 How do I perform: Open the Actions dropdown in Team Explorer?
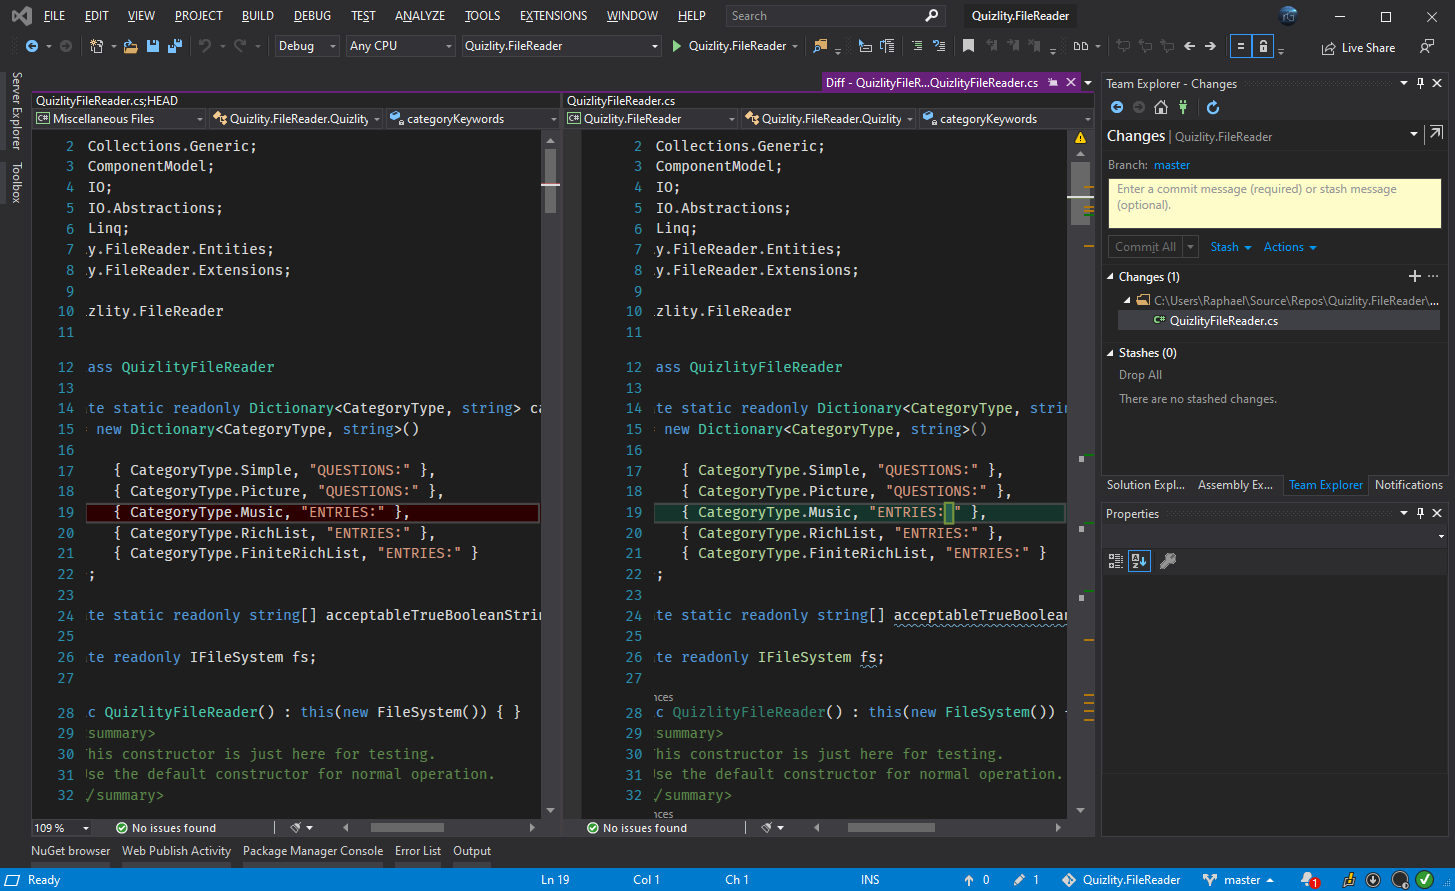click(x=1290, y=247)
